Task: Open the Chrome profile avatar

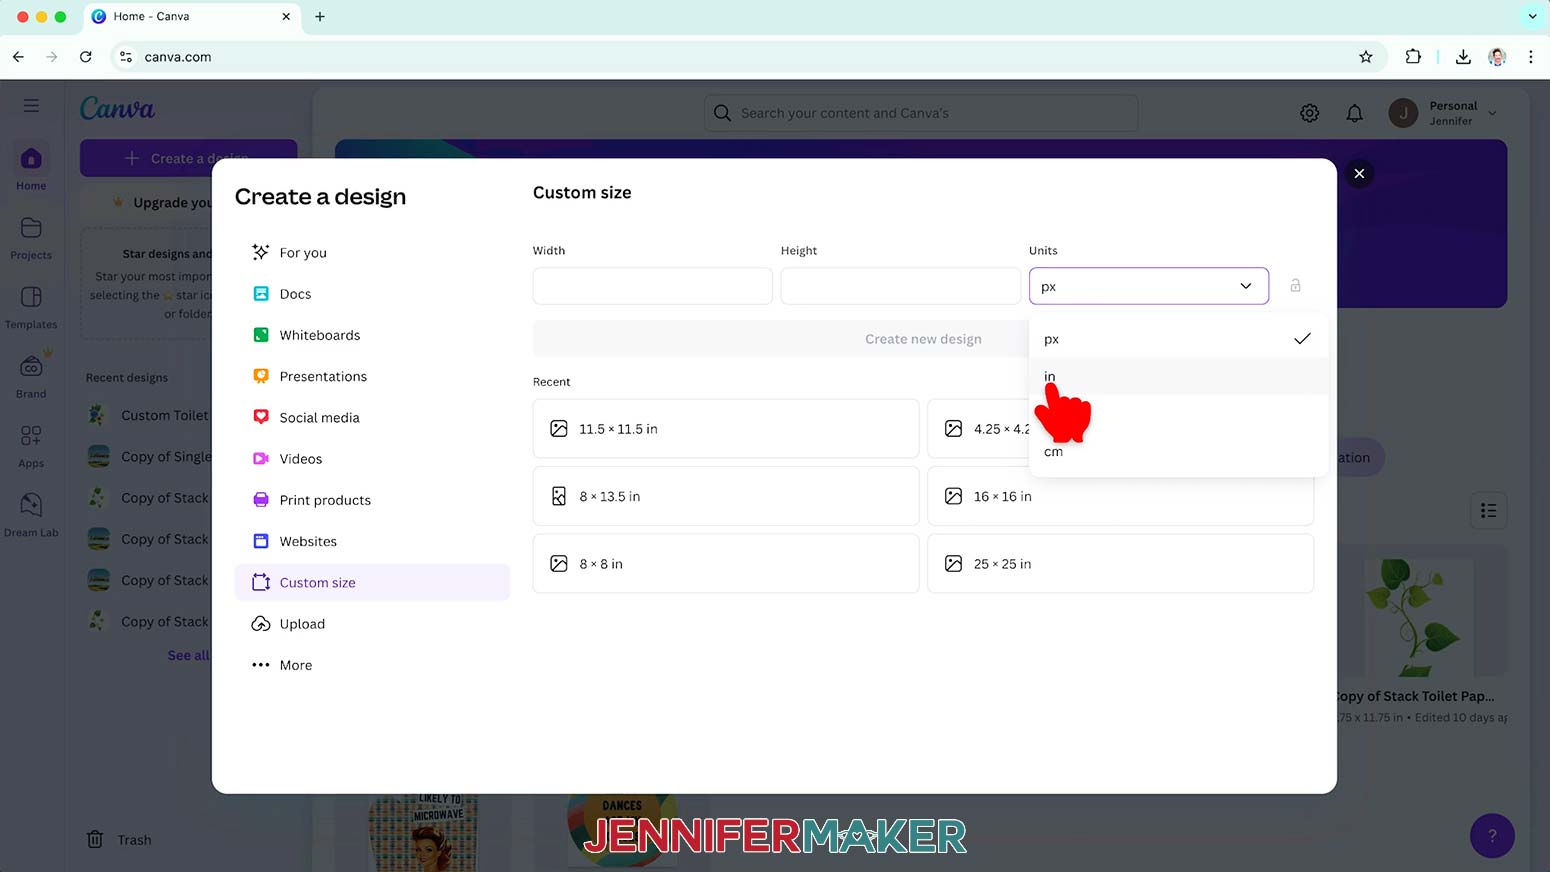Action: click(1497, 57)
